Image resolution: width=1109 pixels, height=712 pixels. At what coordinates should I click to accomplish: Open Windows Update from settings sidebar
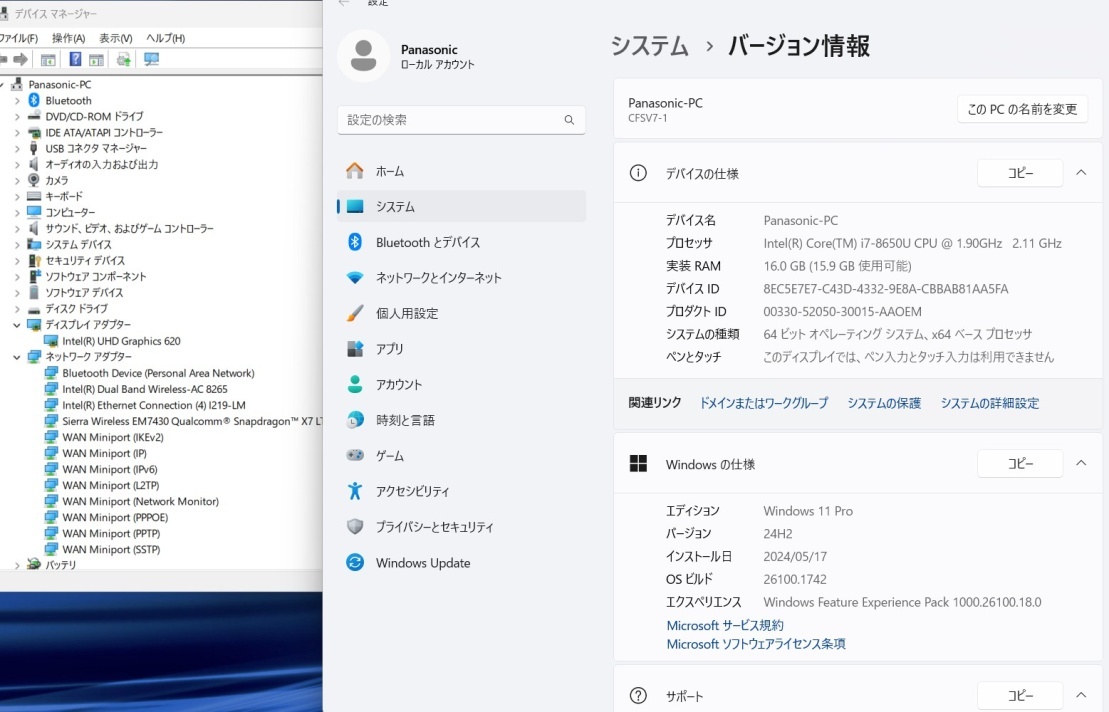coord(422,563)
